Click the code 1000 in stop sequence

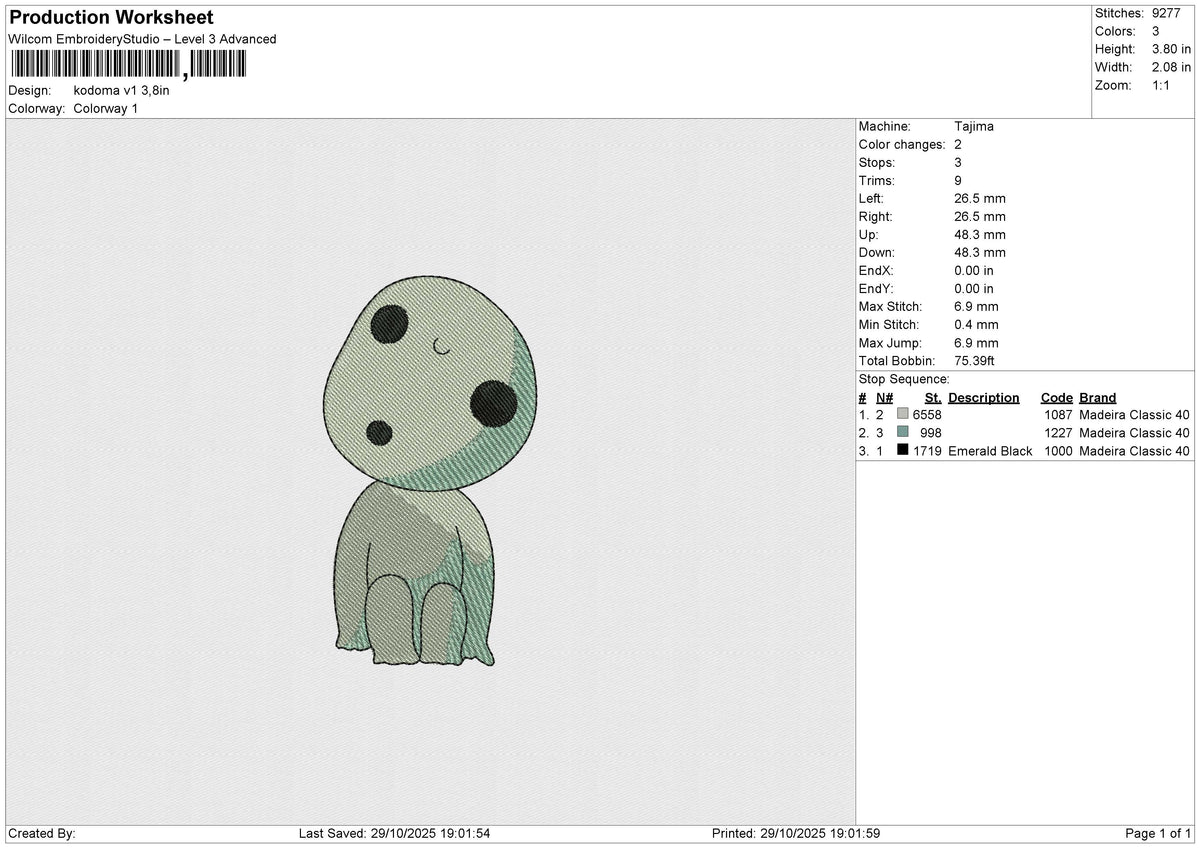coord(1058,451)
